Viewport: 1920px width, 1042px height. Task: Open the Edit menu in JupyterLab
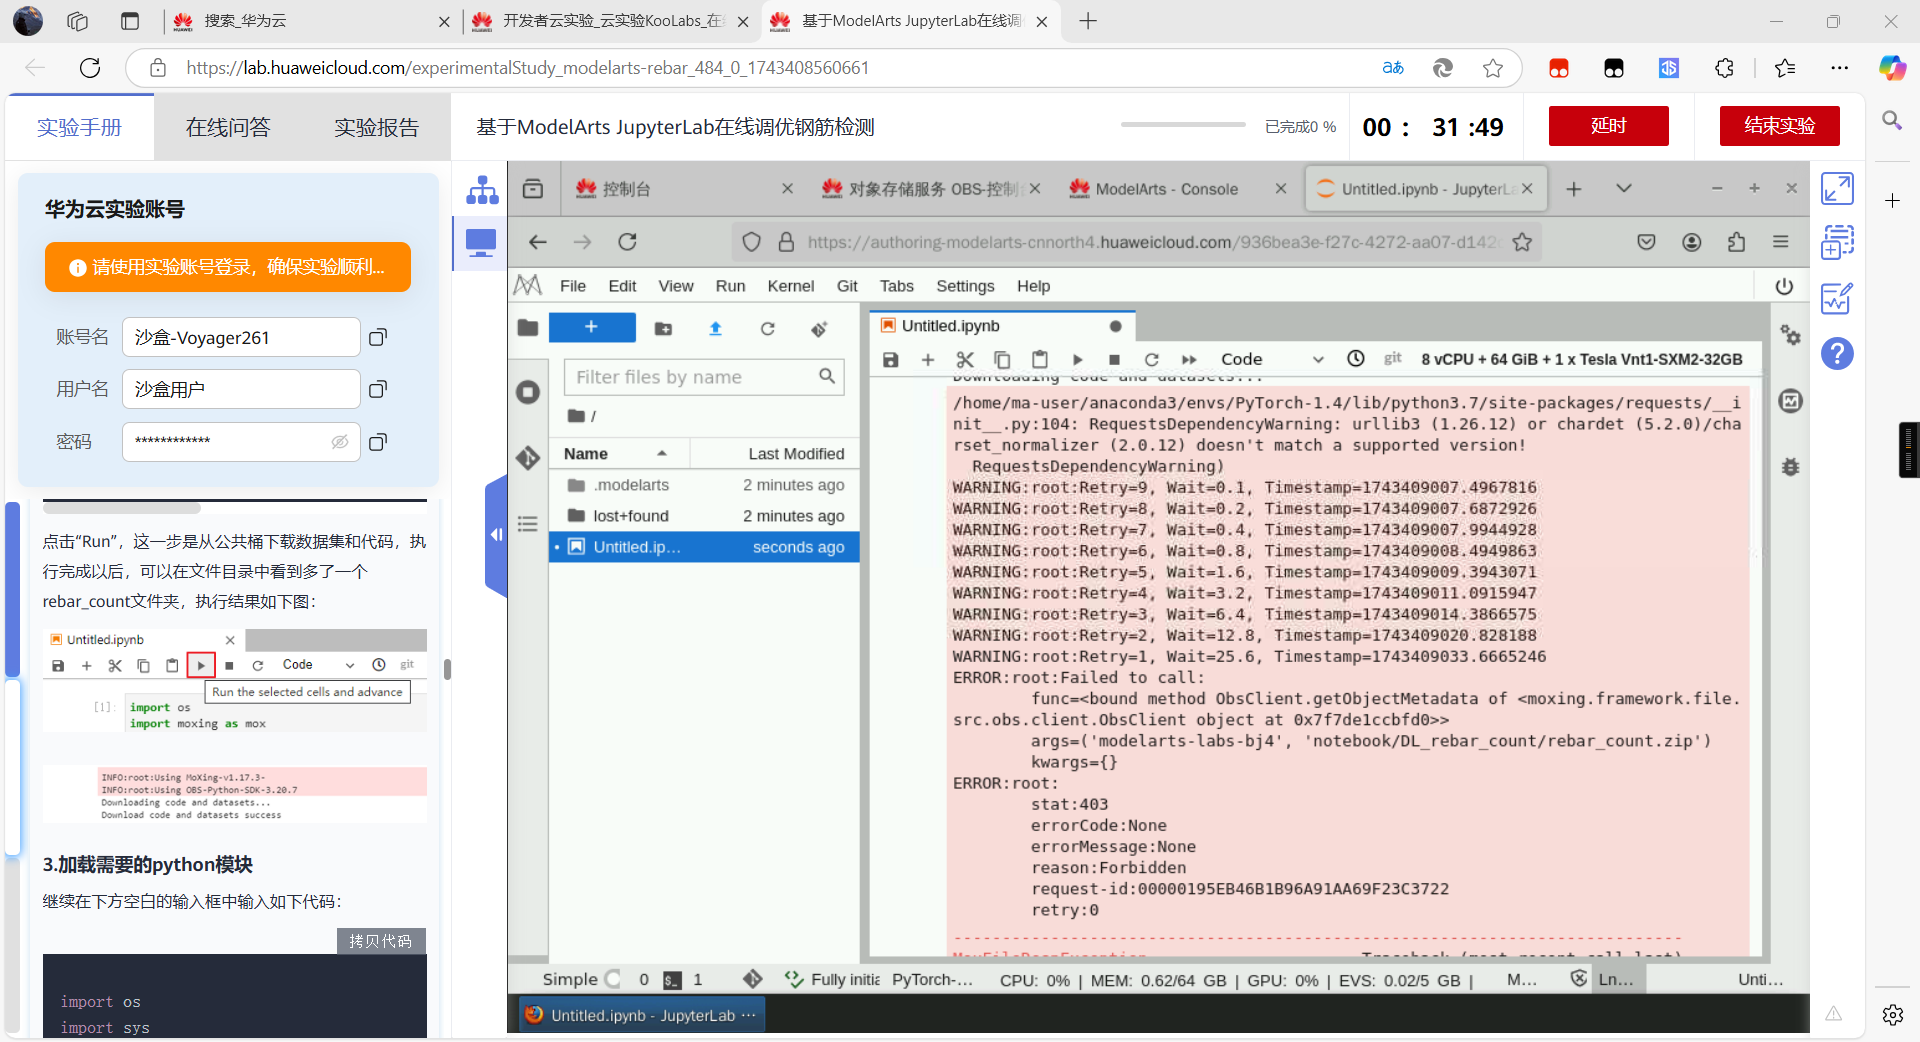622,286
